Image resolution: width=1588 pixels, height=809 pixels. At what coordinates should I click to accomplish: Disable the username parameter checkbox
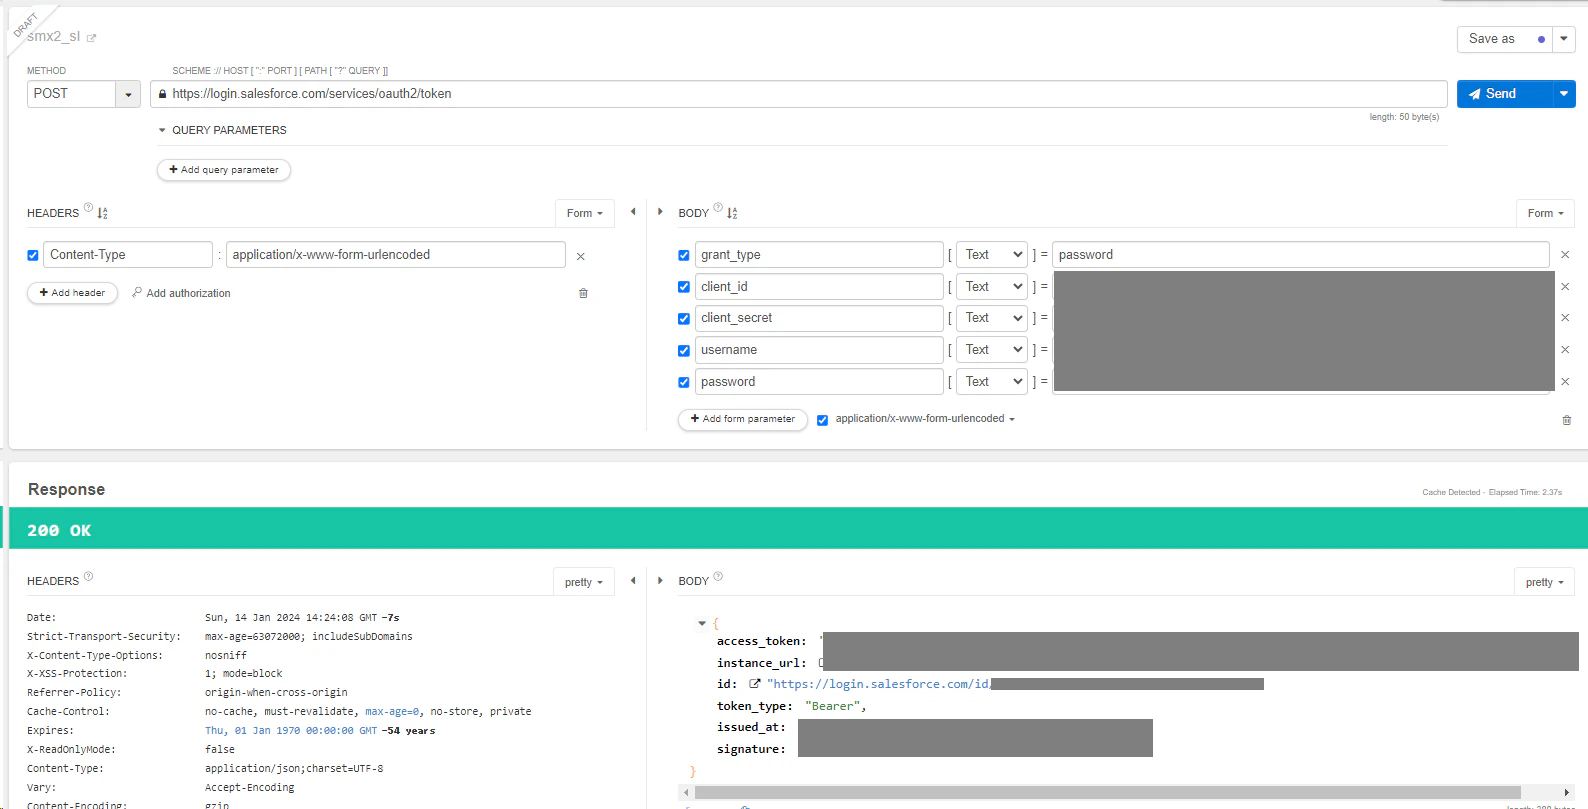tap(684, 351)
